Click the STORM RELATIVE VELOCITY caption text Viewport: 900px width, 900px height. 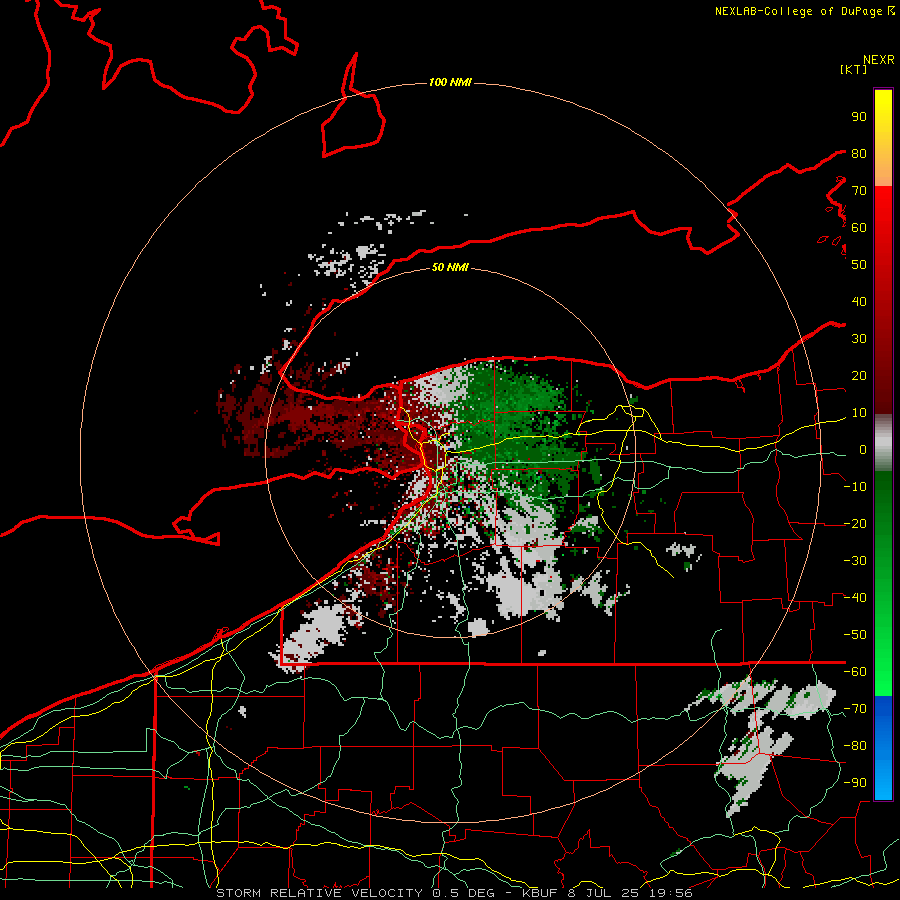[x=320, y=893]
